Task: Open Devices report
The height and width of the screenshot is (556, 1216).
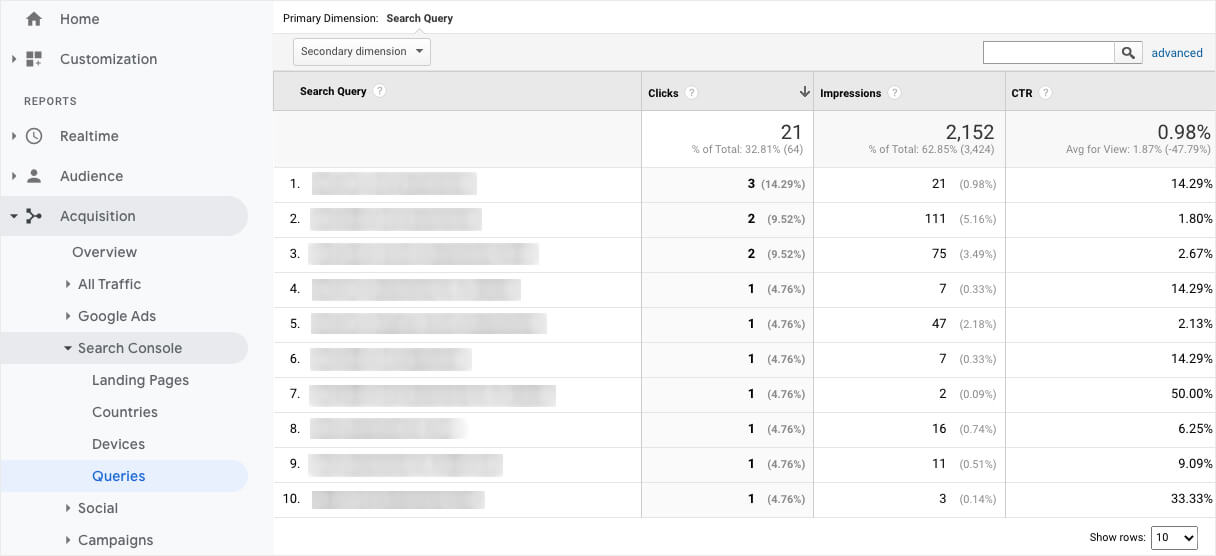Action: click(118, 444)
